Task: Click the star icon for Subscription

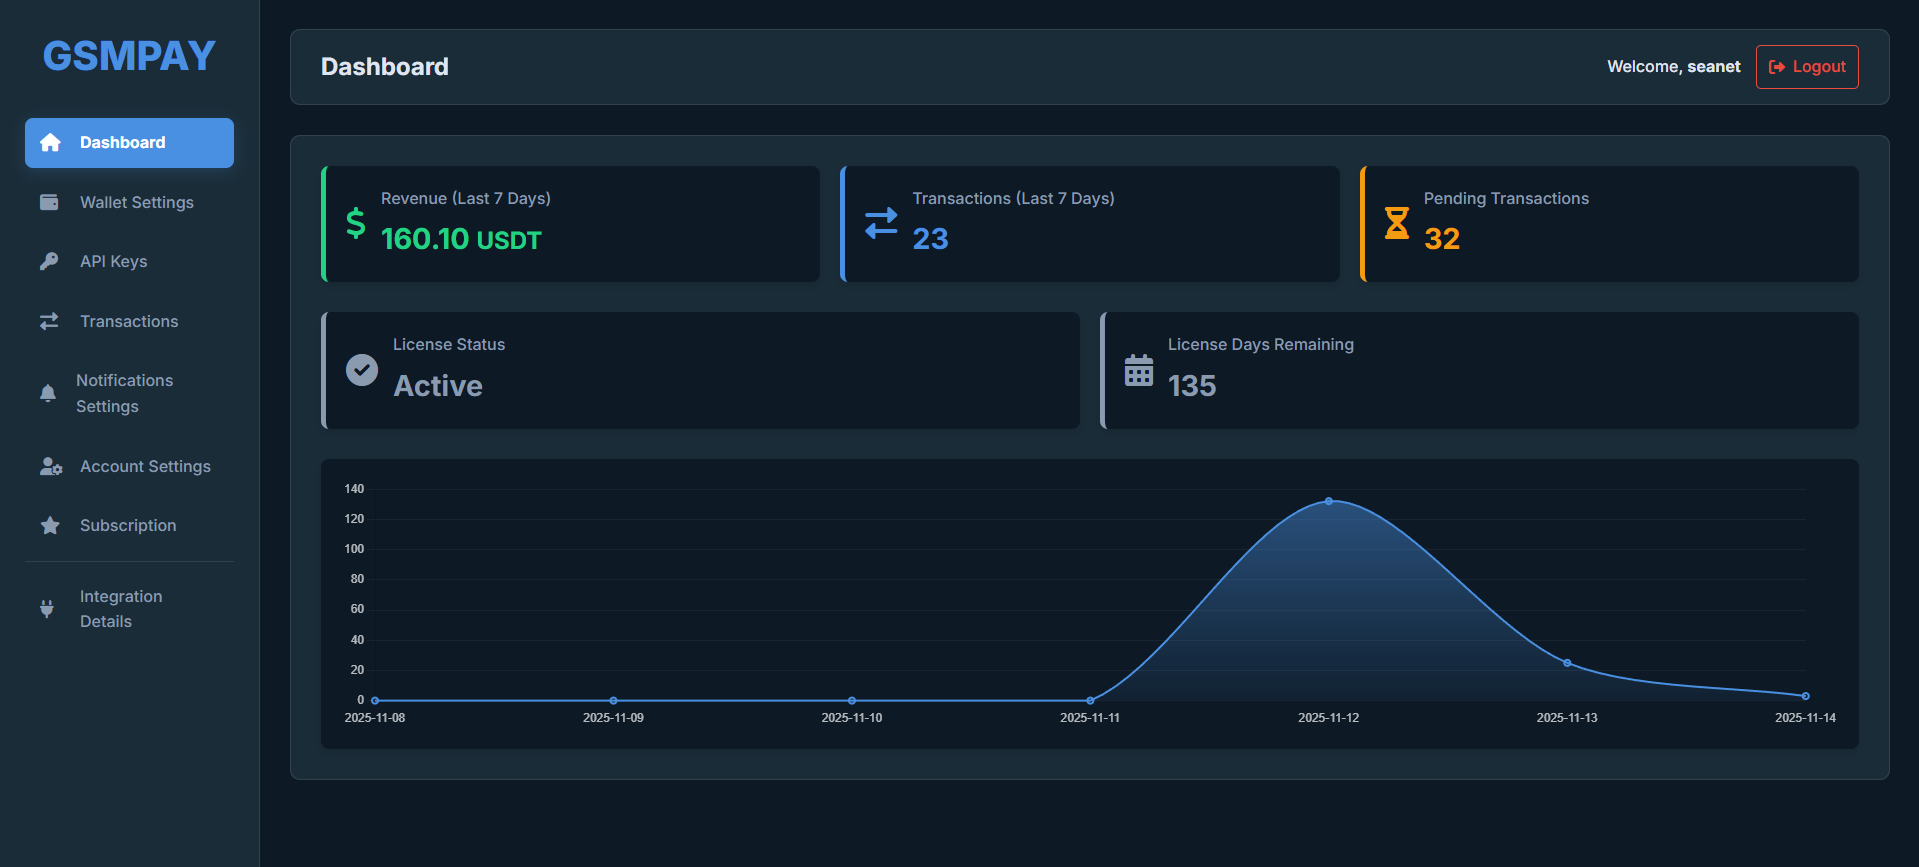Action: click(x=50, y=525)
